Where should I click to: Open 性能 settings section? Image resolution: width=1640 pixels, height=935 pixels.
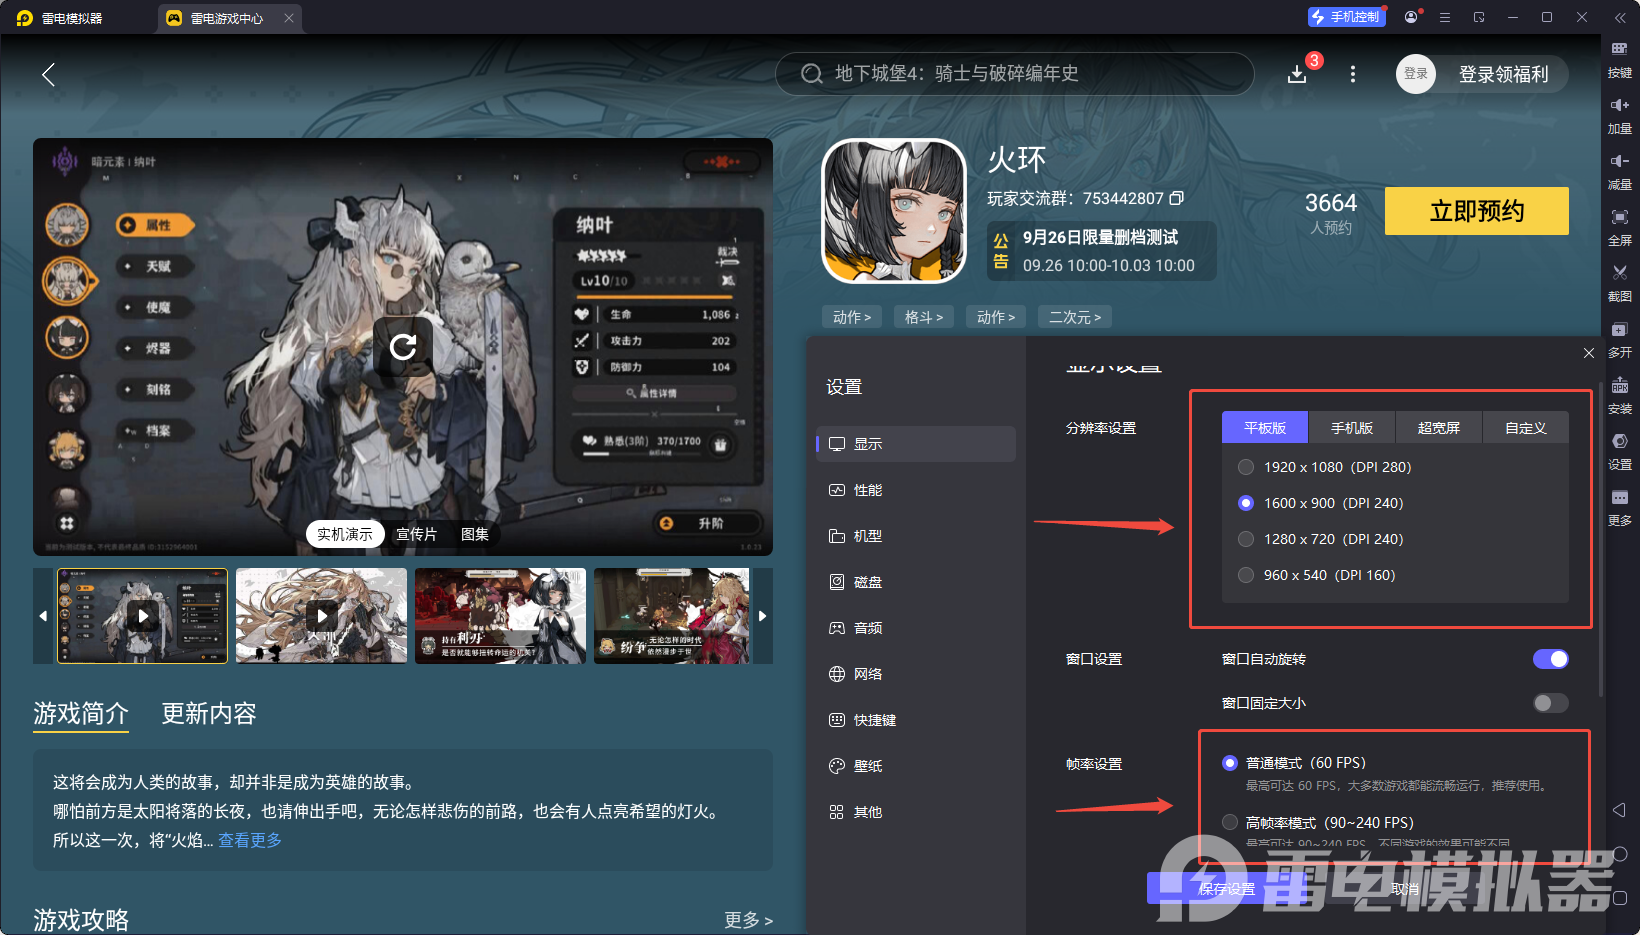[916, 490]
